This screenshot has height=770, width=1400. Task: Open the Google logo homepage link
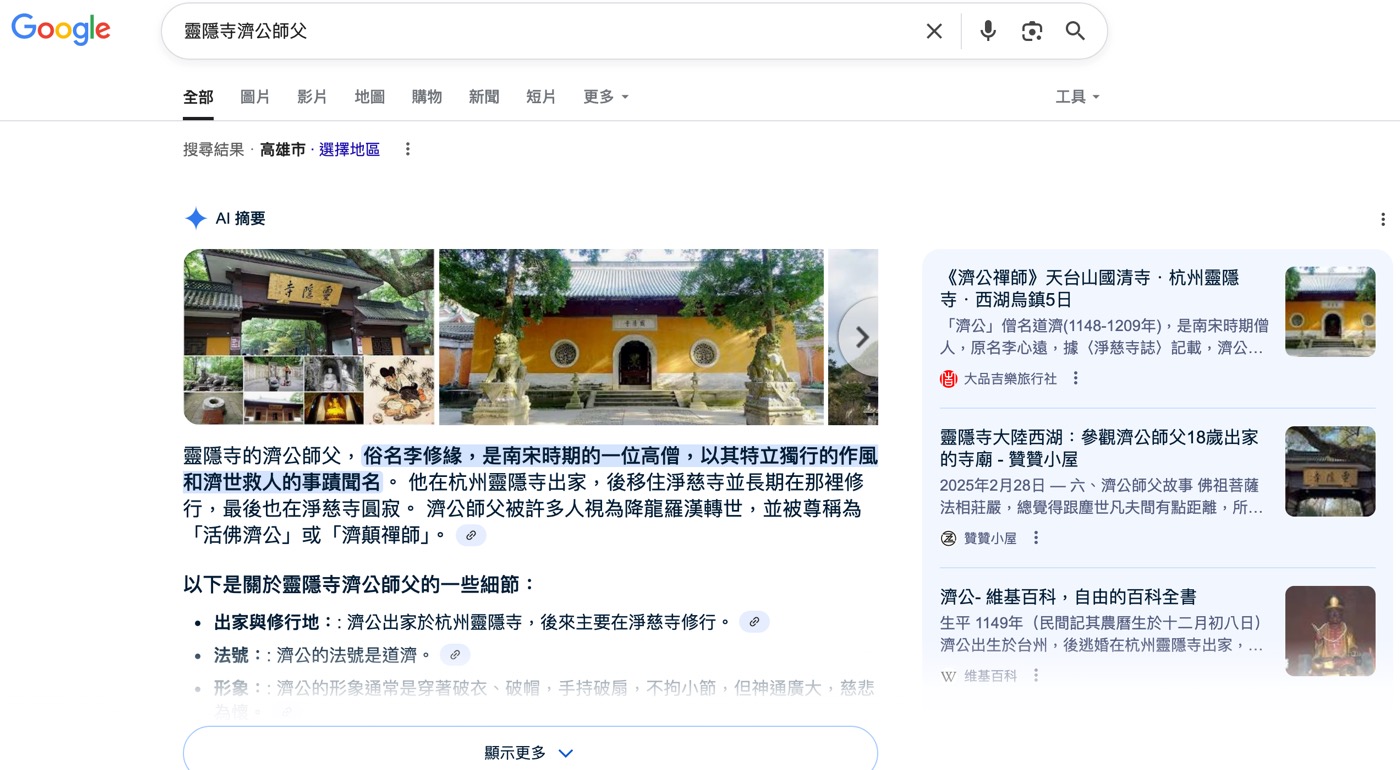tap(61, 30)
